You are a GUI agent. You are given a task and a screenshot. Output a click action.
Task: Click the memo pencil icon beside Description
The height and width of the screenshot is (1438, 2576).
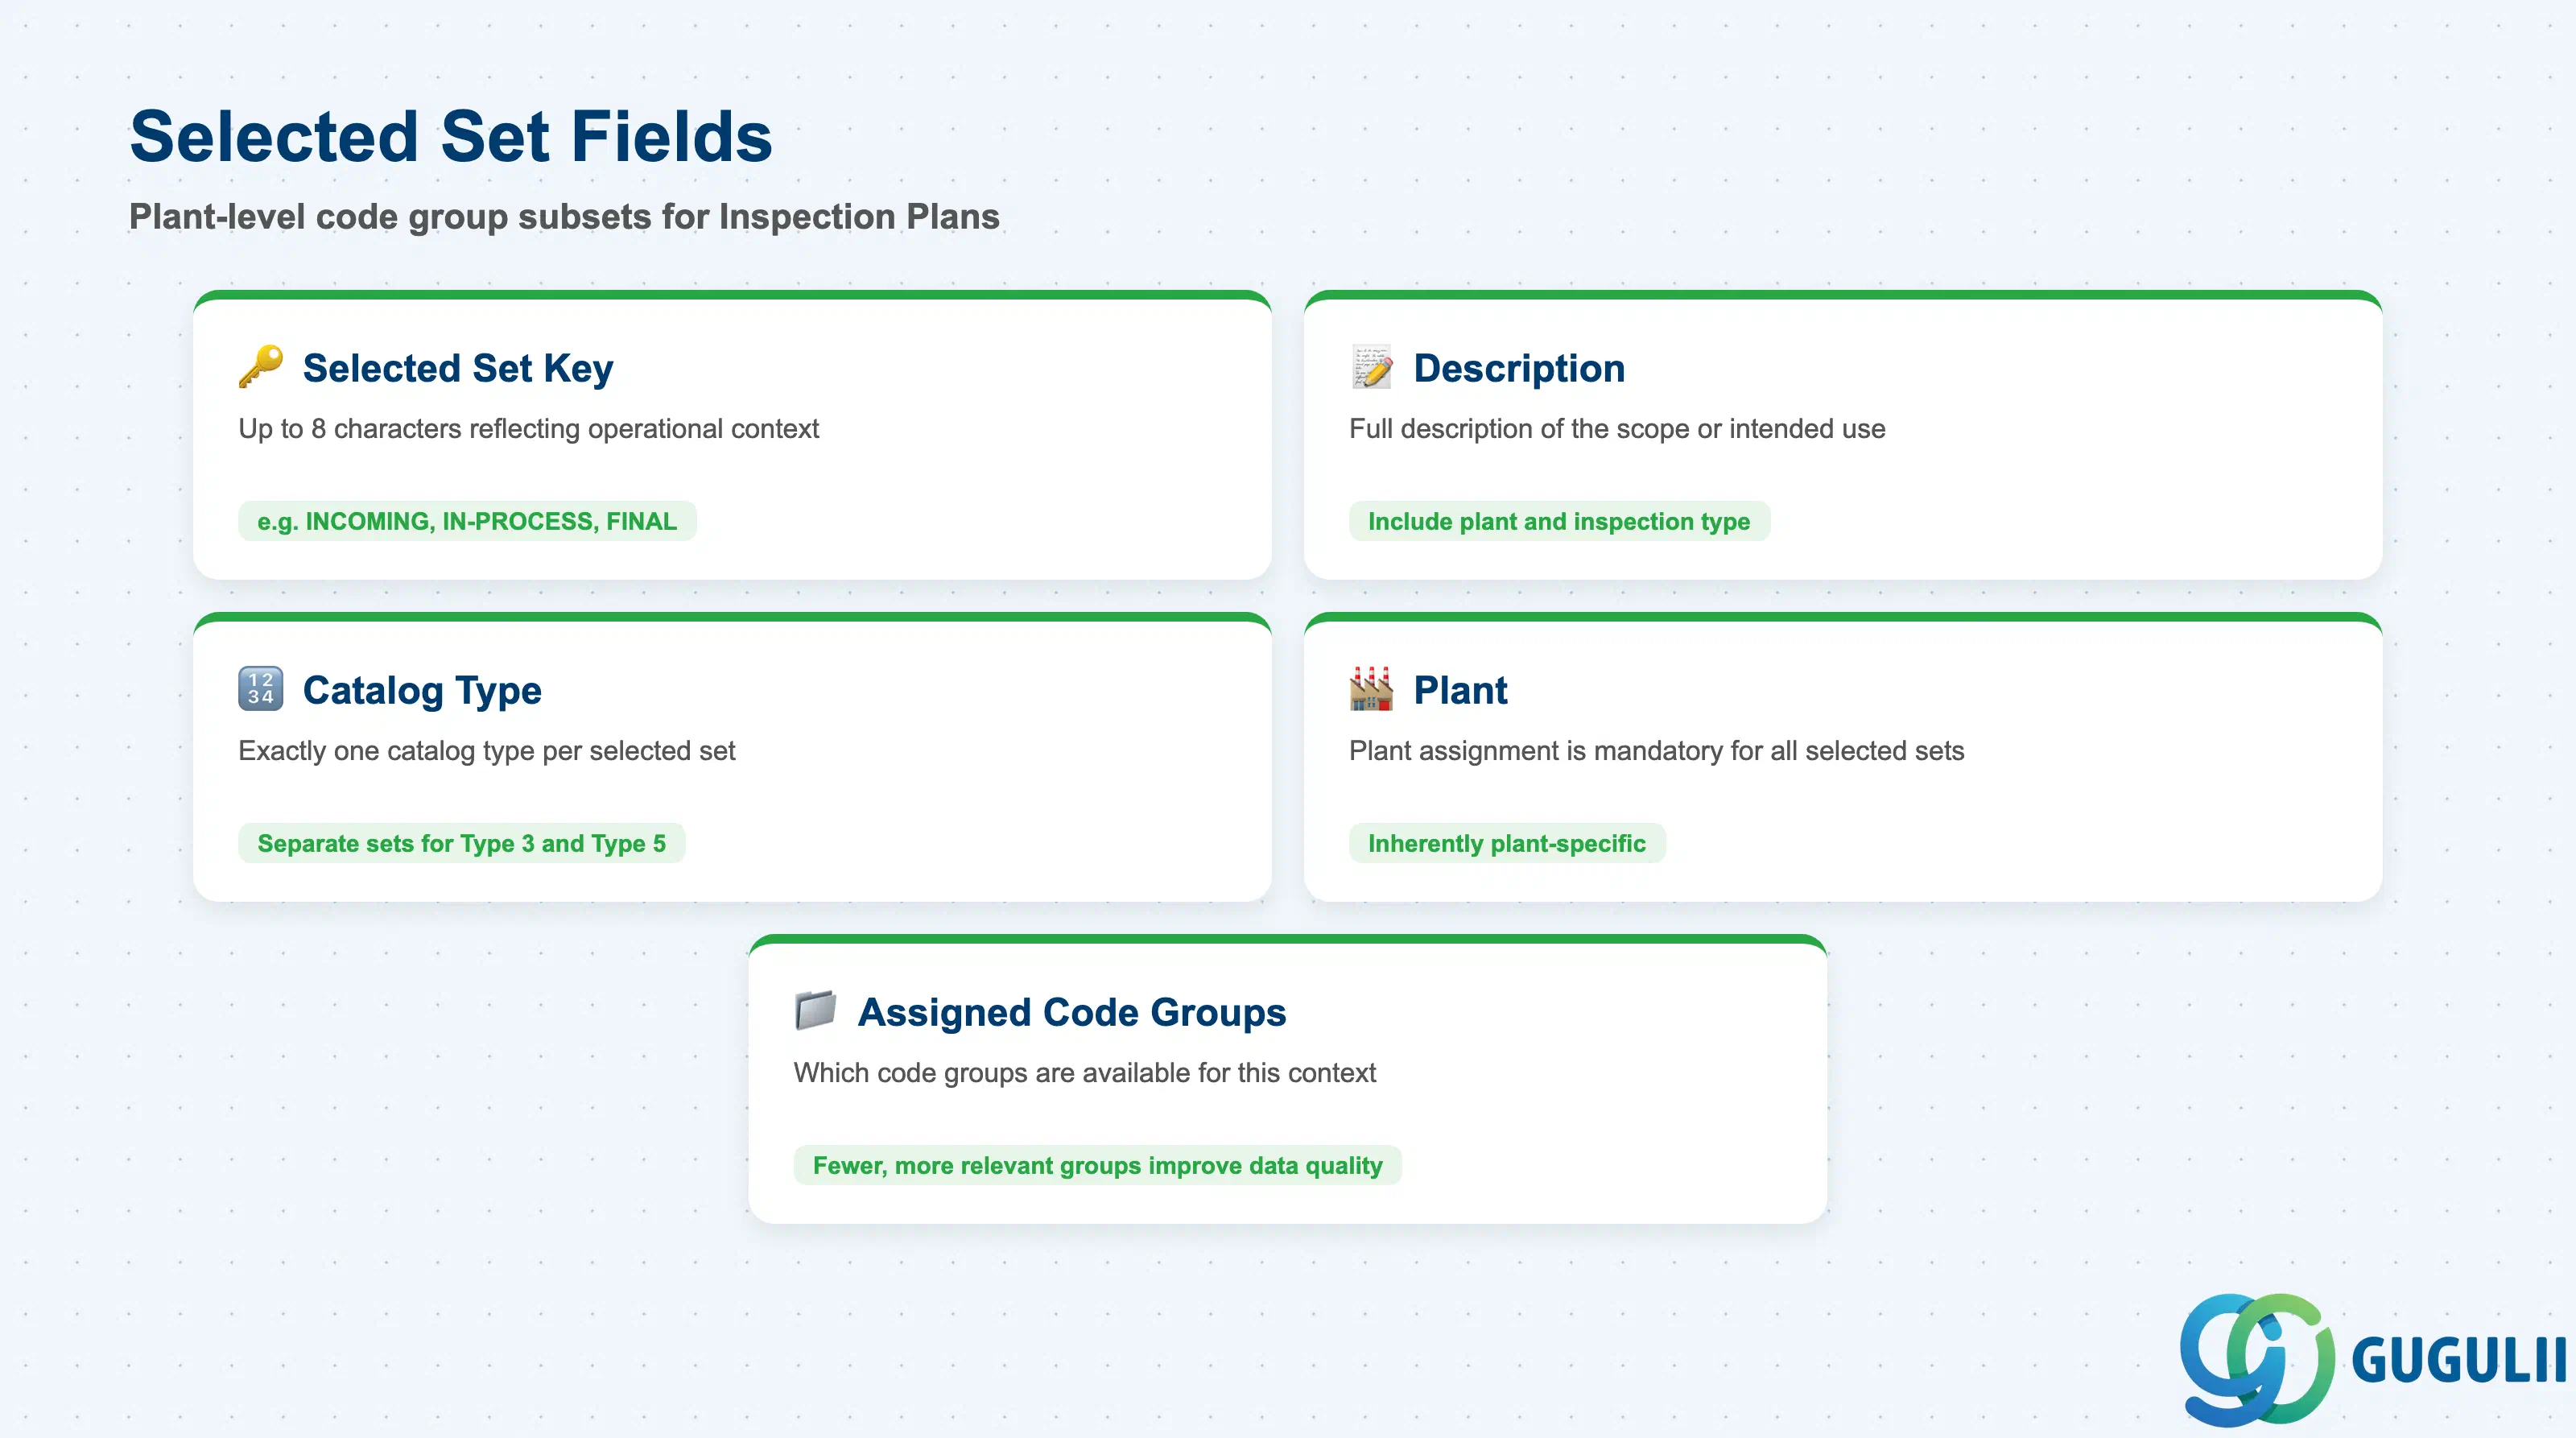point(1371,367)
